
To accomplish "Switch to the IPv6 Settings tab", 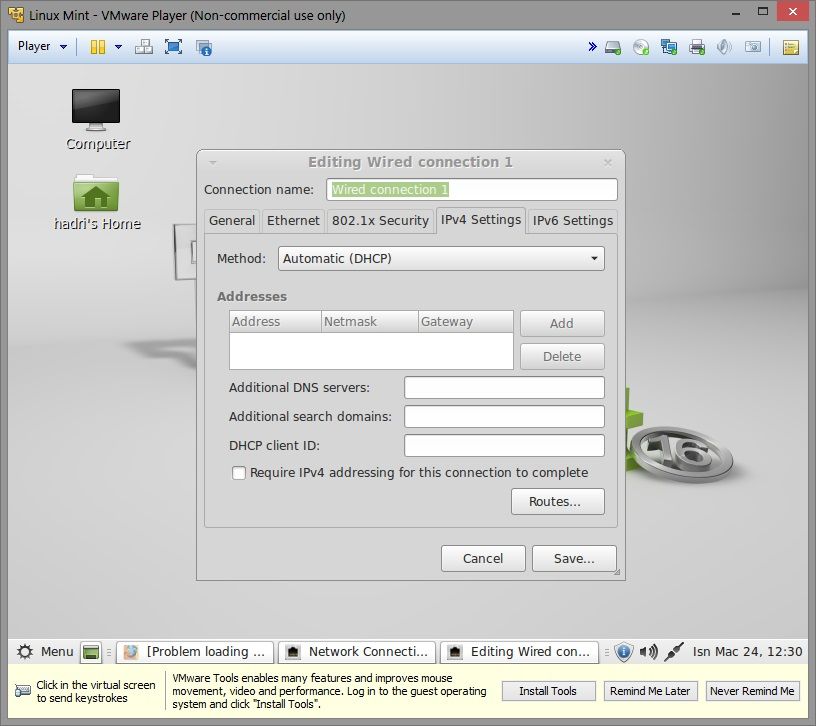I will pos(572,221).
